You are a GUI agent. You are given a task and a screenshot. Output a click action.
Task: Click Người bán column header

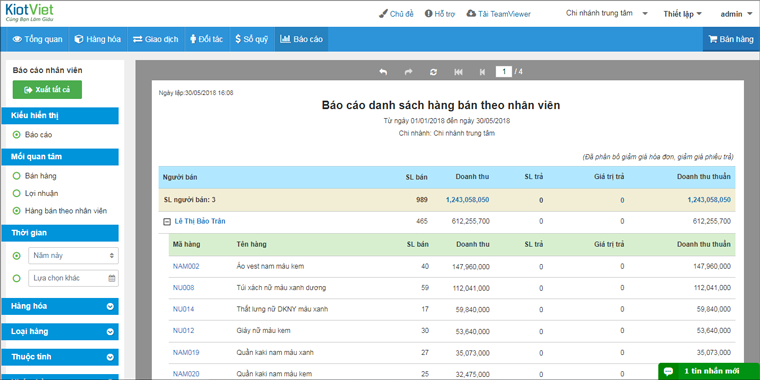pyautogui.click(x=180, y=177)
